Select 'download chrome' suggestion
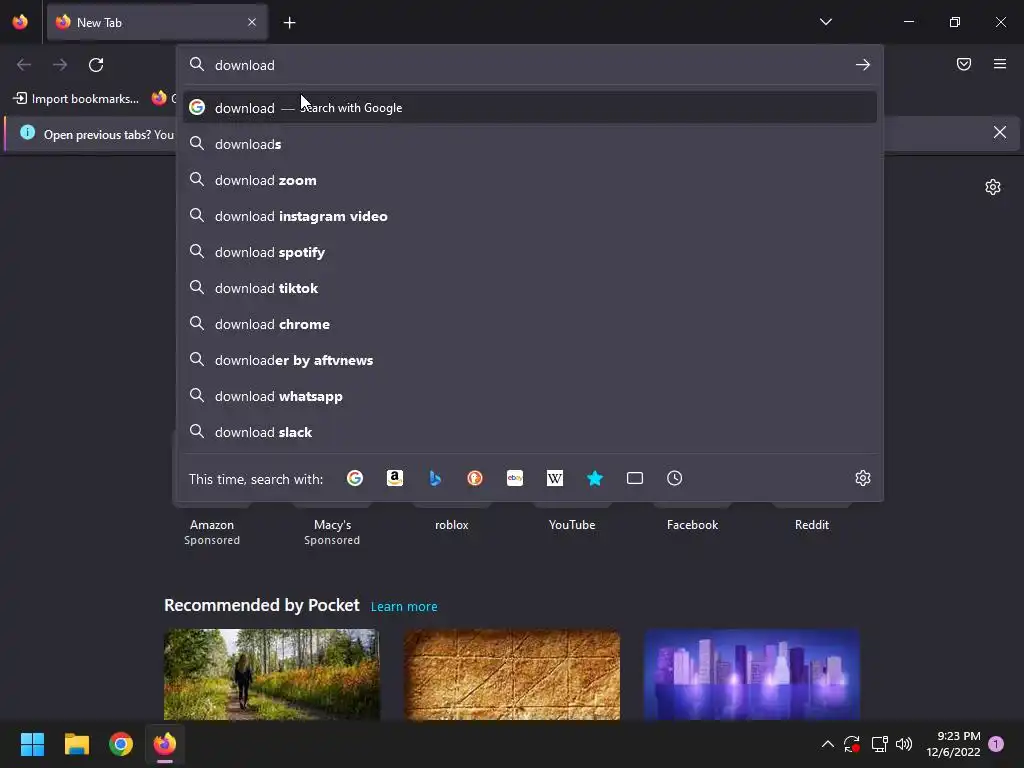This screenshot has height=768, width=1024. tap(530, 324)
